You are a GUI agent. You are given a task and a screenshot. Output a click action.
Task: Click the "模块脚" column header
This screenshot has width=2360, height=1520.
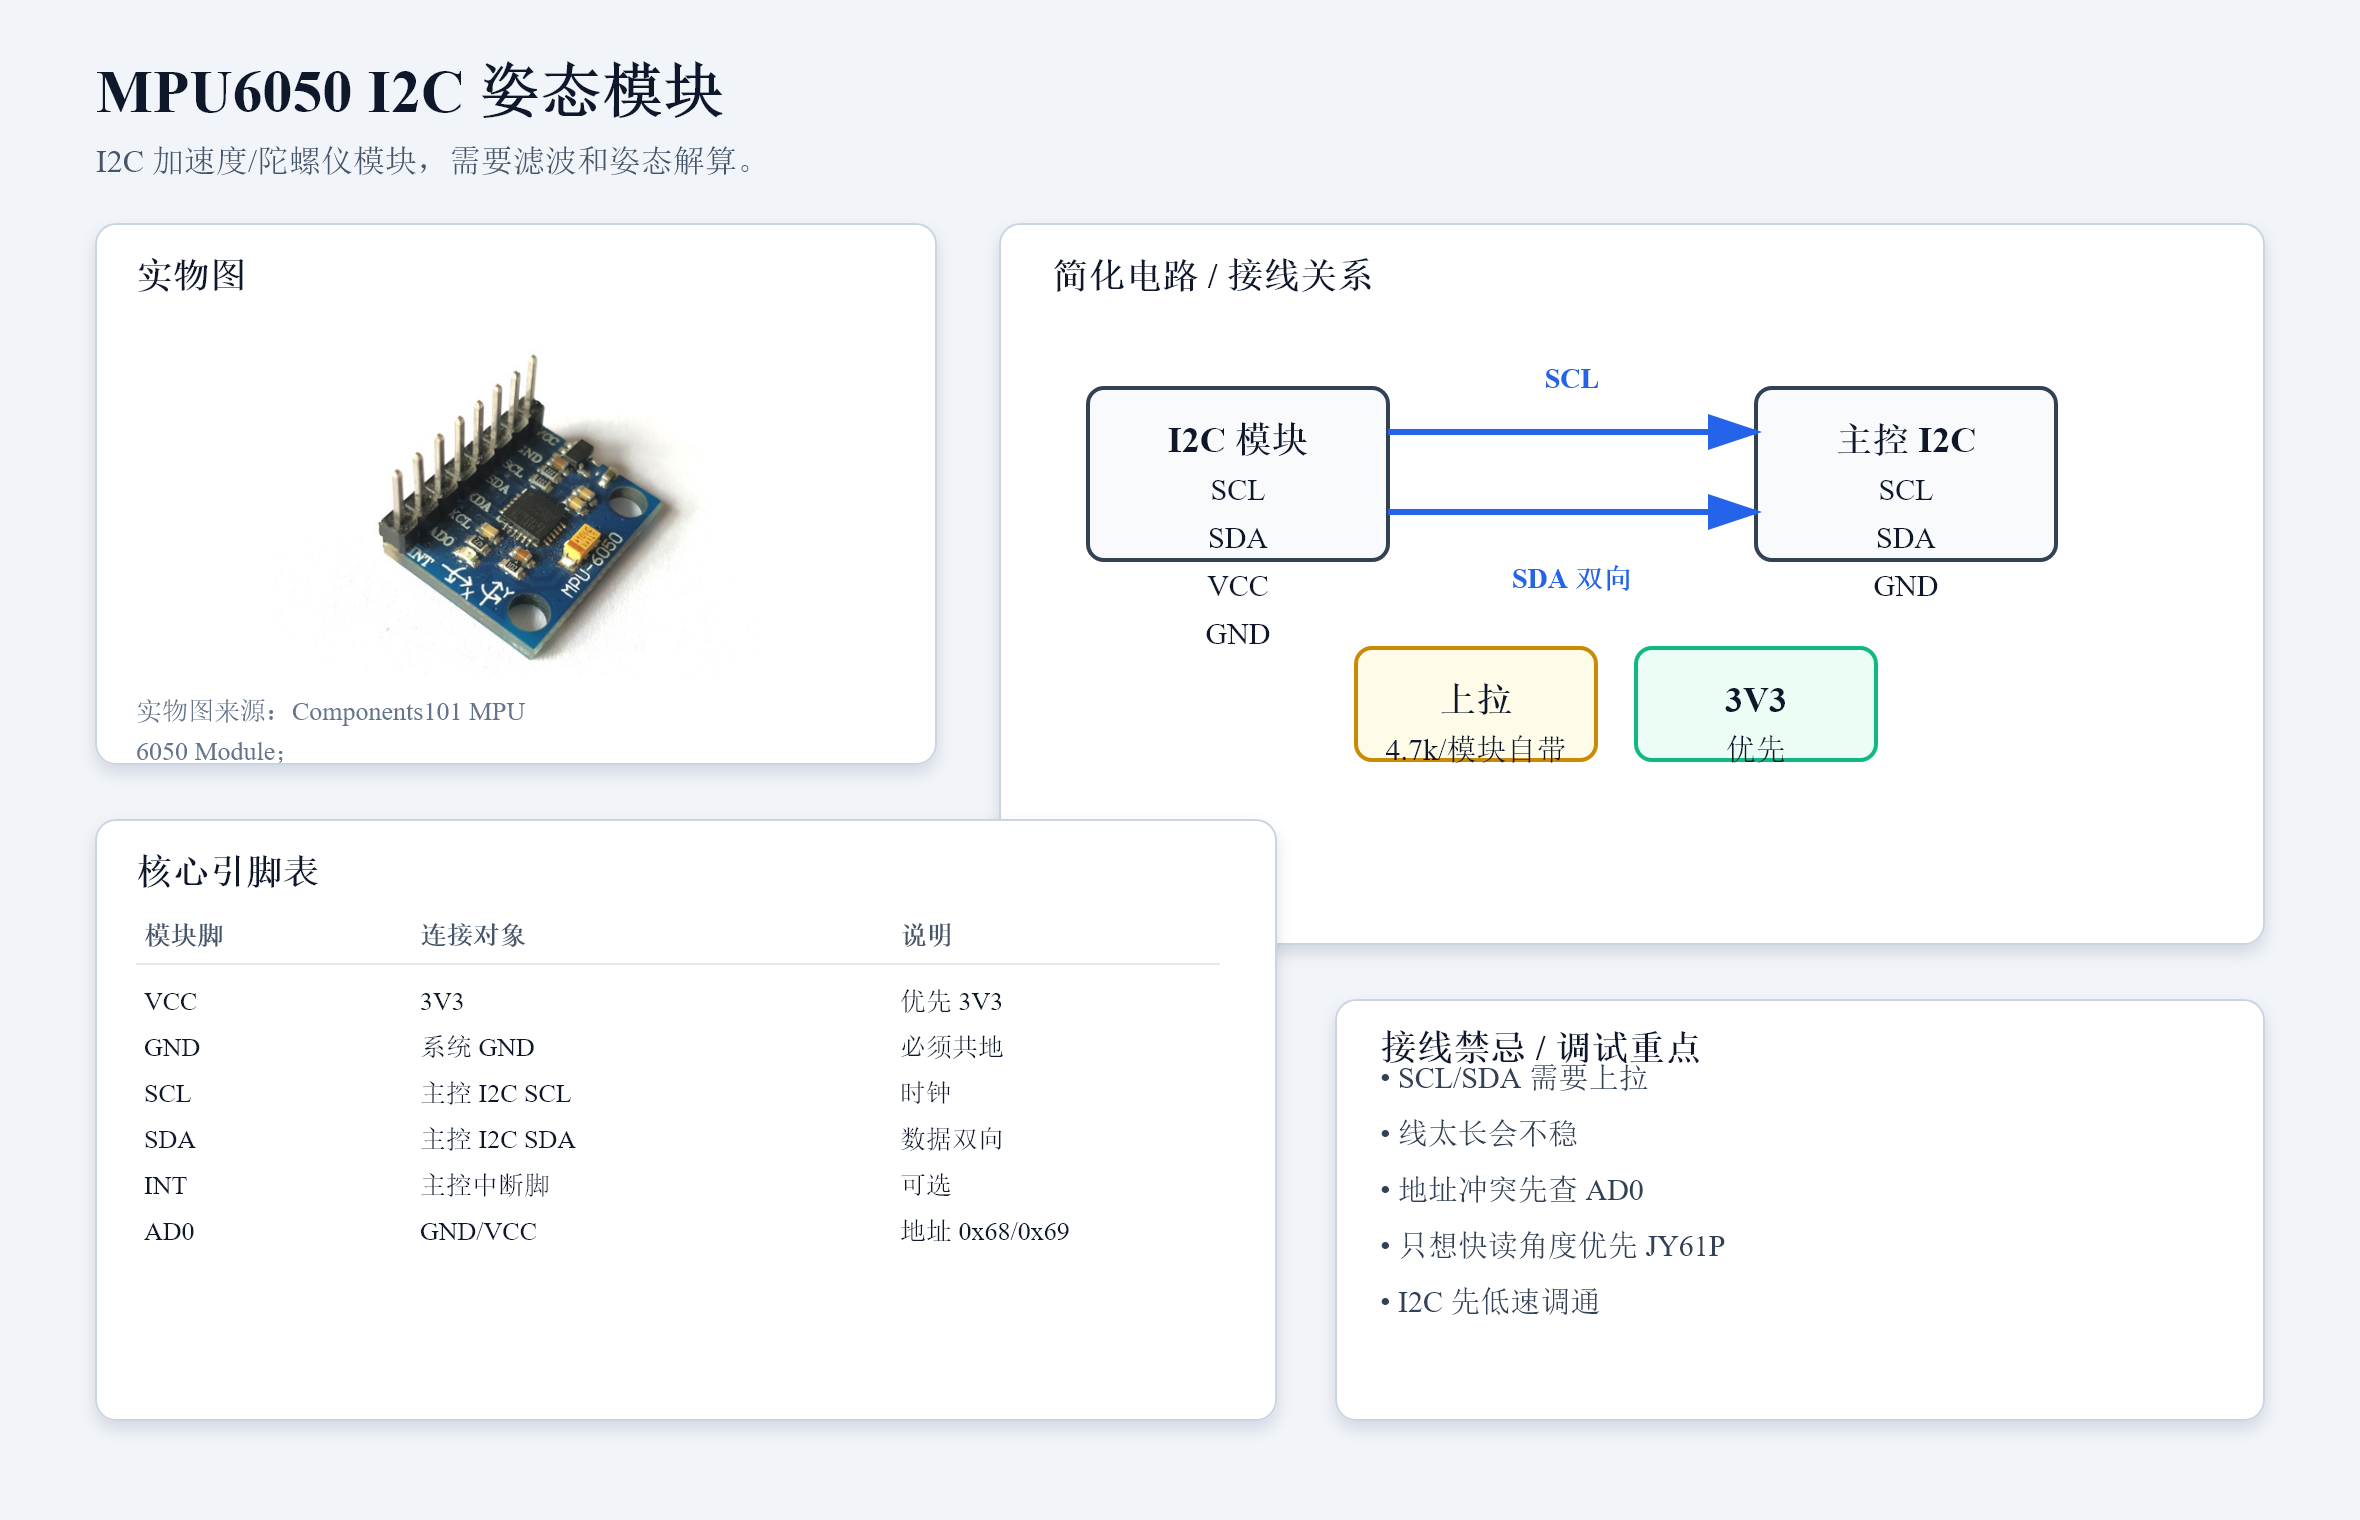coord(184,935)
